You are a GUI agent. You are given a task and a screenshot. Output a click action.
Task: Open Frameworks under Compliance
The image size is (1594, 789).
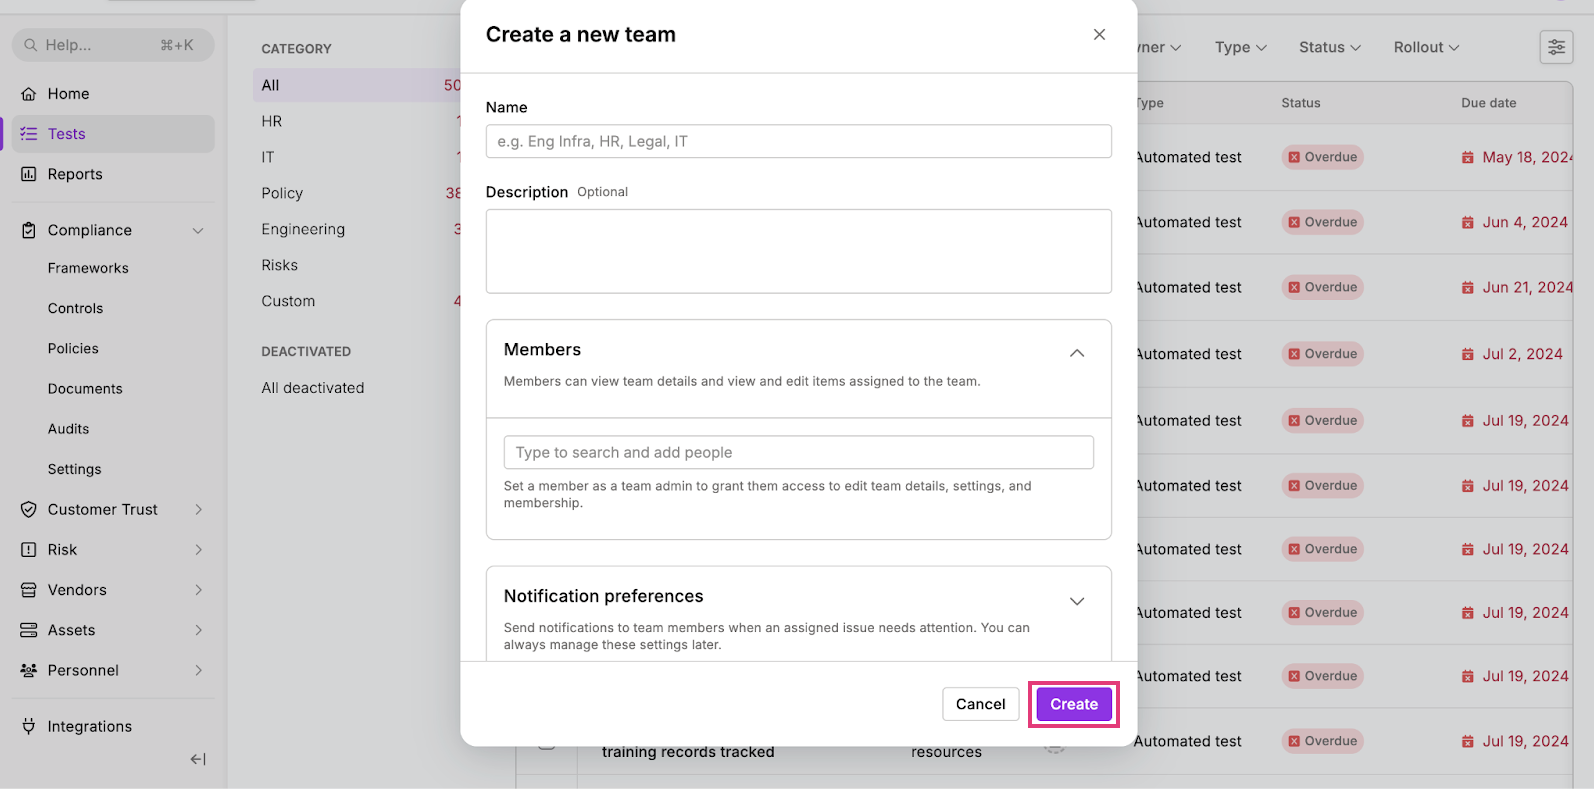(88, 268)
